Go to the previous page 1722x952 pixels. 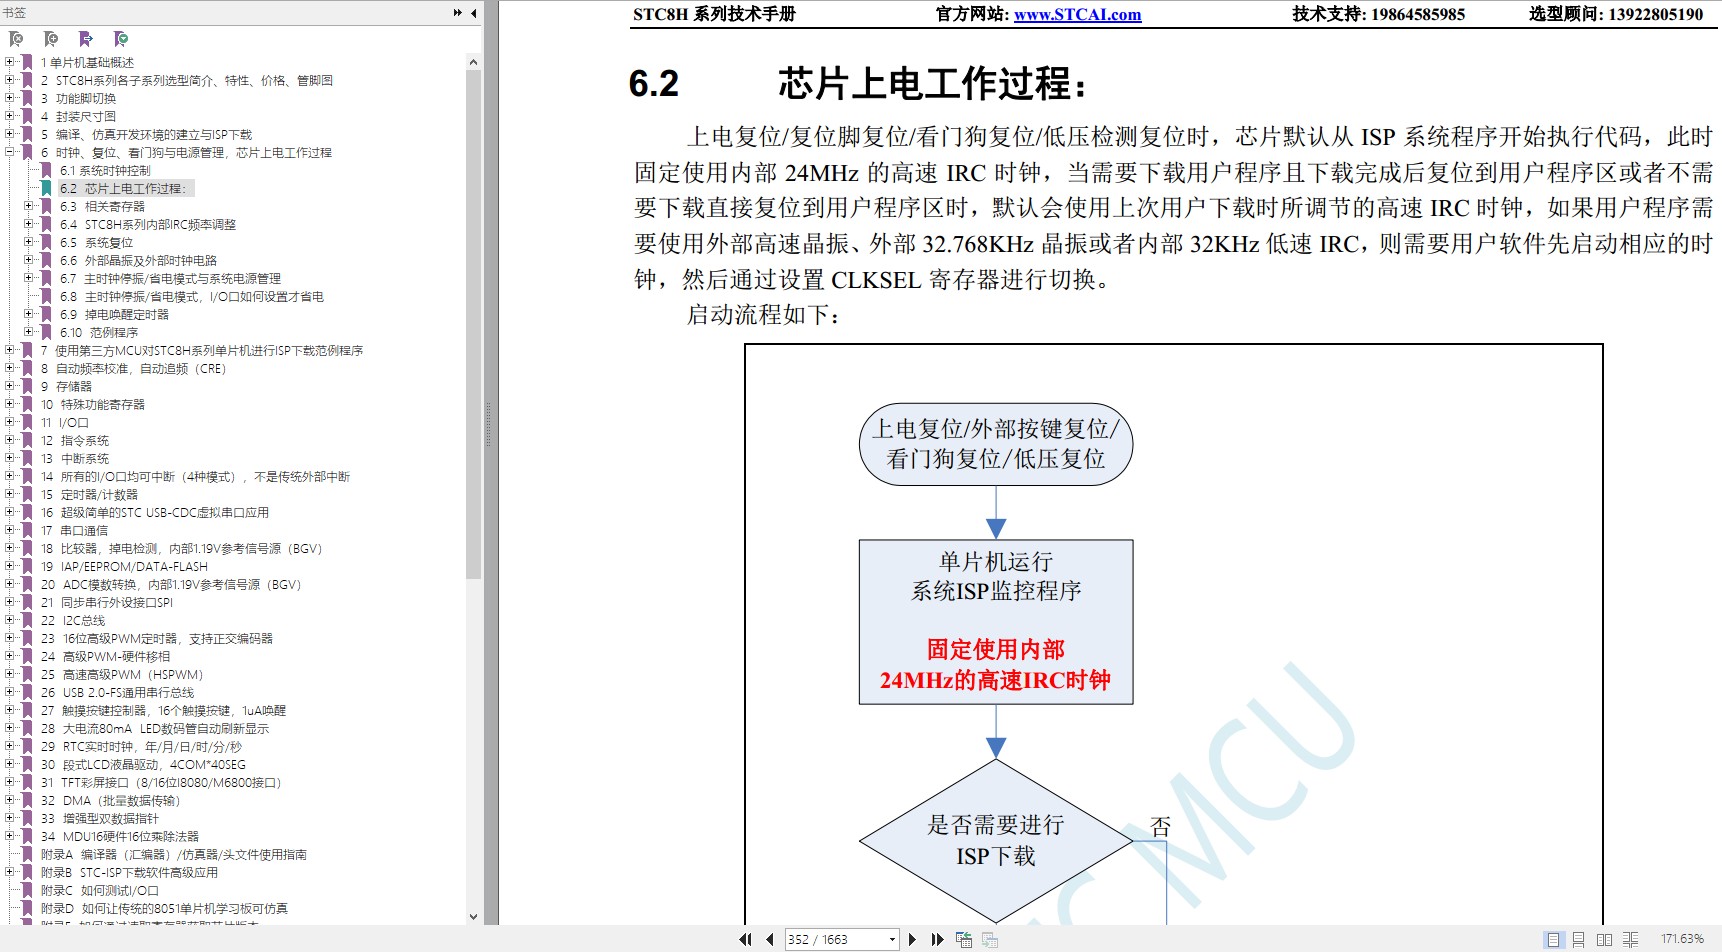(770, 939)
